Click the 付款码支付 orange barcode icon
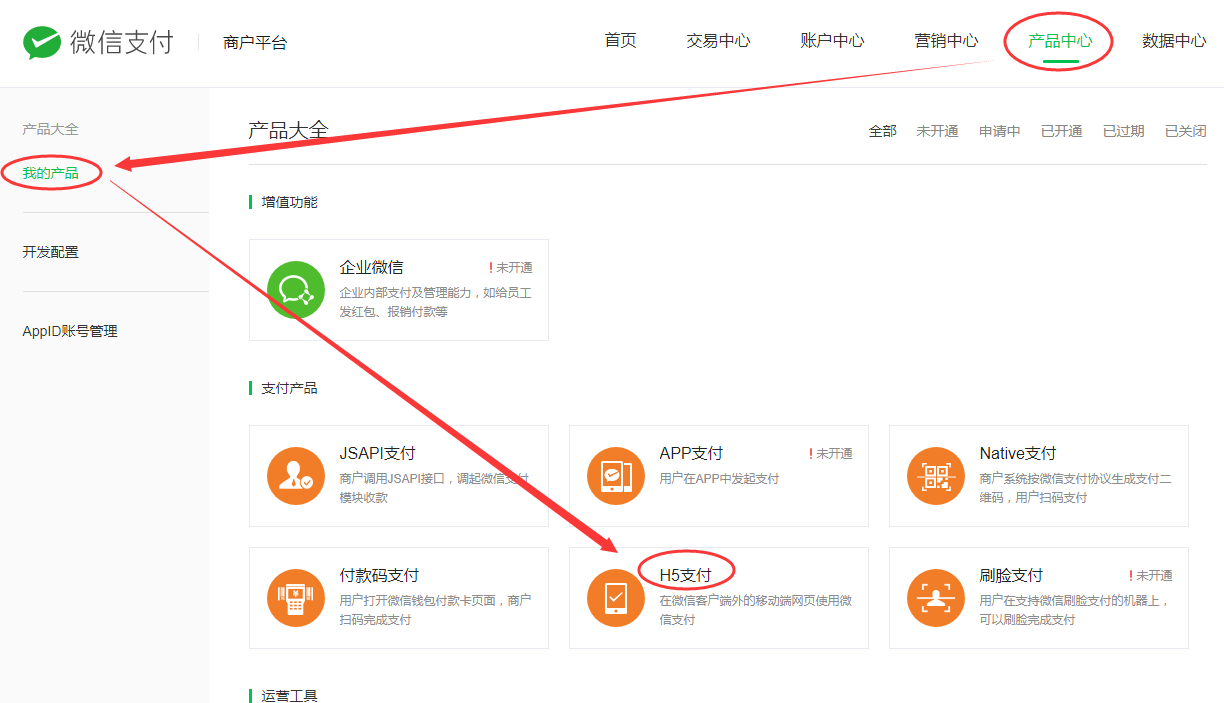This screenshot has height=703, width=1224. pyautogui.click(x=296, y=598)
